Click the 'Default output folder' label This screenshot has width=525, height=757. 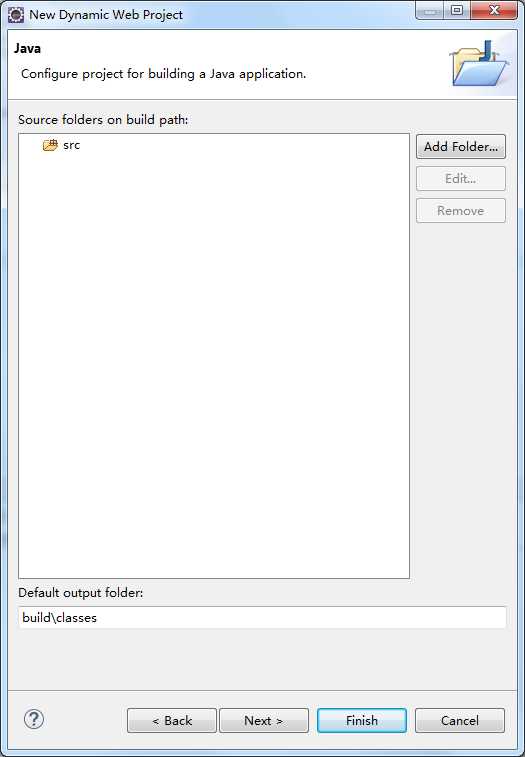81,592
